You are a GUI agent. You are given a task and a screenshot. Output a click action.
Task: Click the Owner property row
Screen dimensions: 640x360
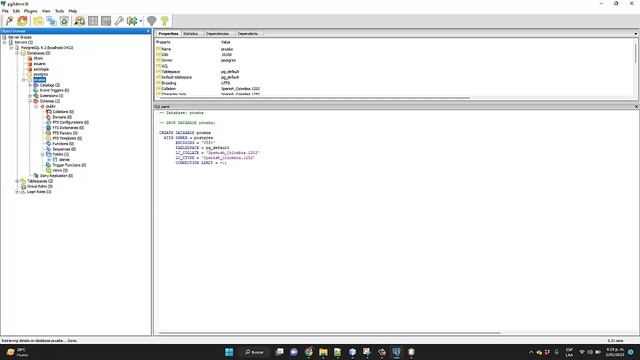395,60
